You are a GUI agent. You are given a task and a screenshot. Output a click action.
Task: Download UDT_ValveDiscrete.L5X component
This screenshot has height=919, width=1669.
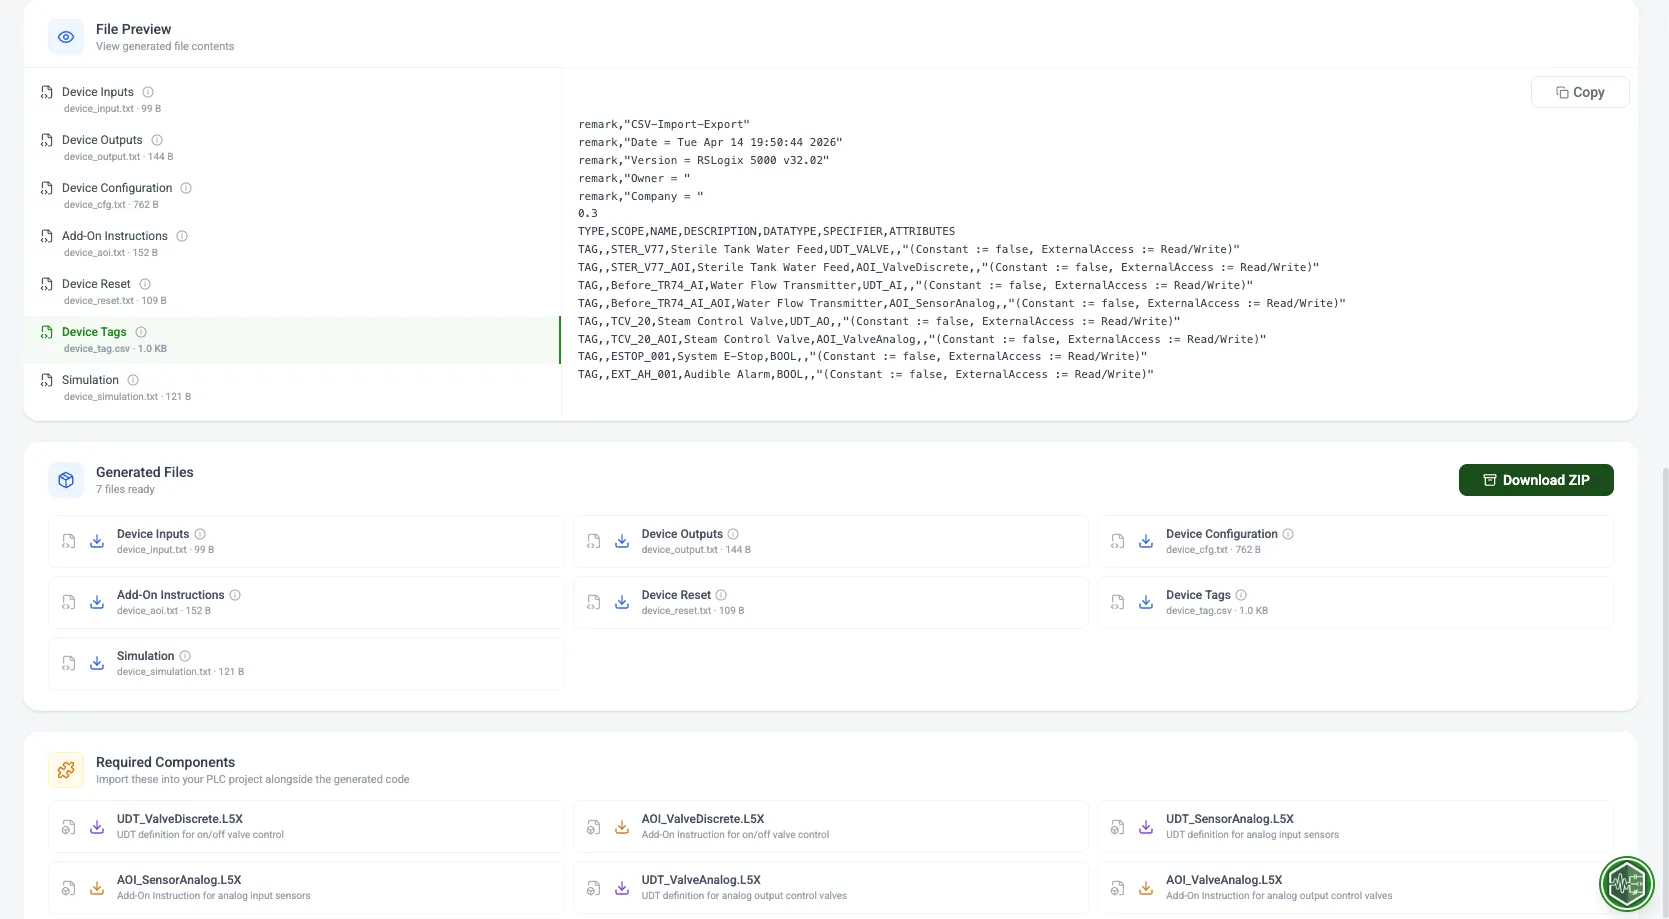[97, 827]
